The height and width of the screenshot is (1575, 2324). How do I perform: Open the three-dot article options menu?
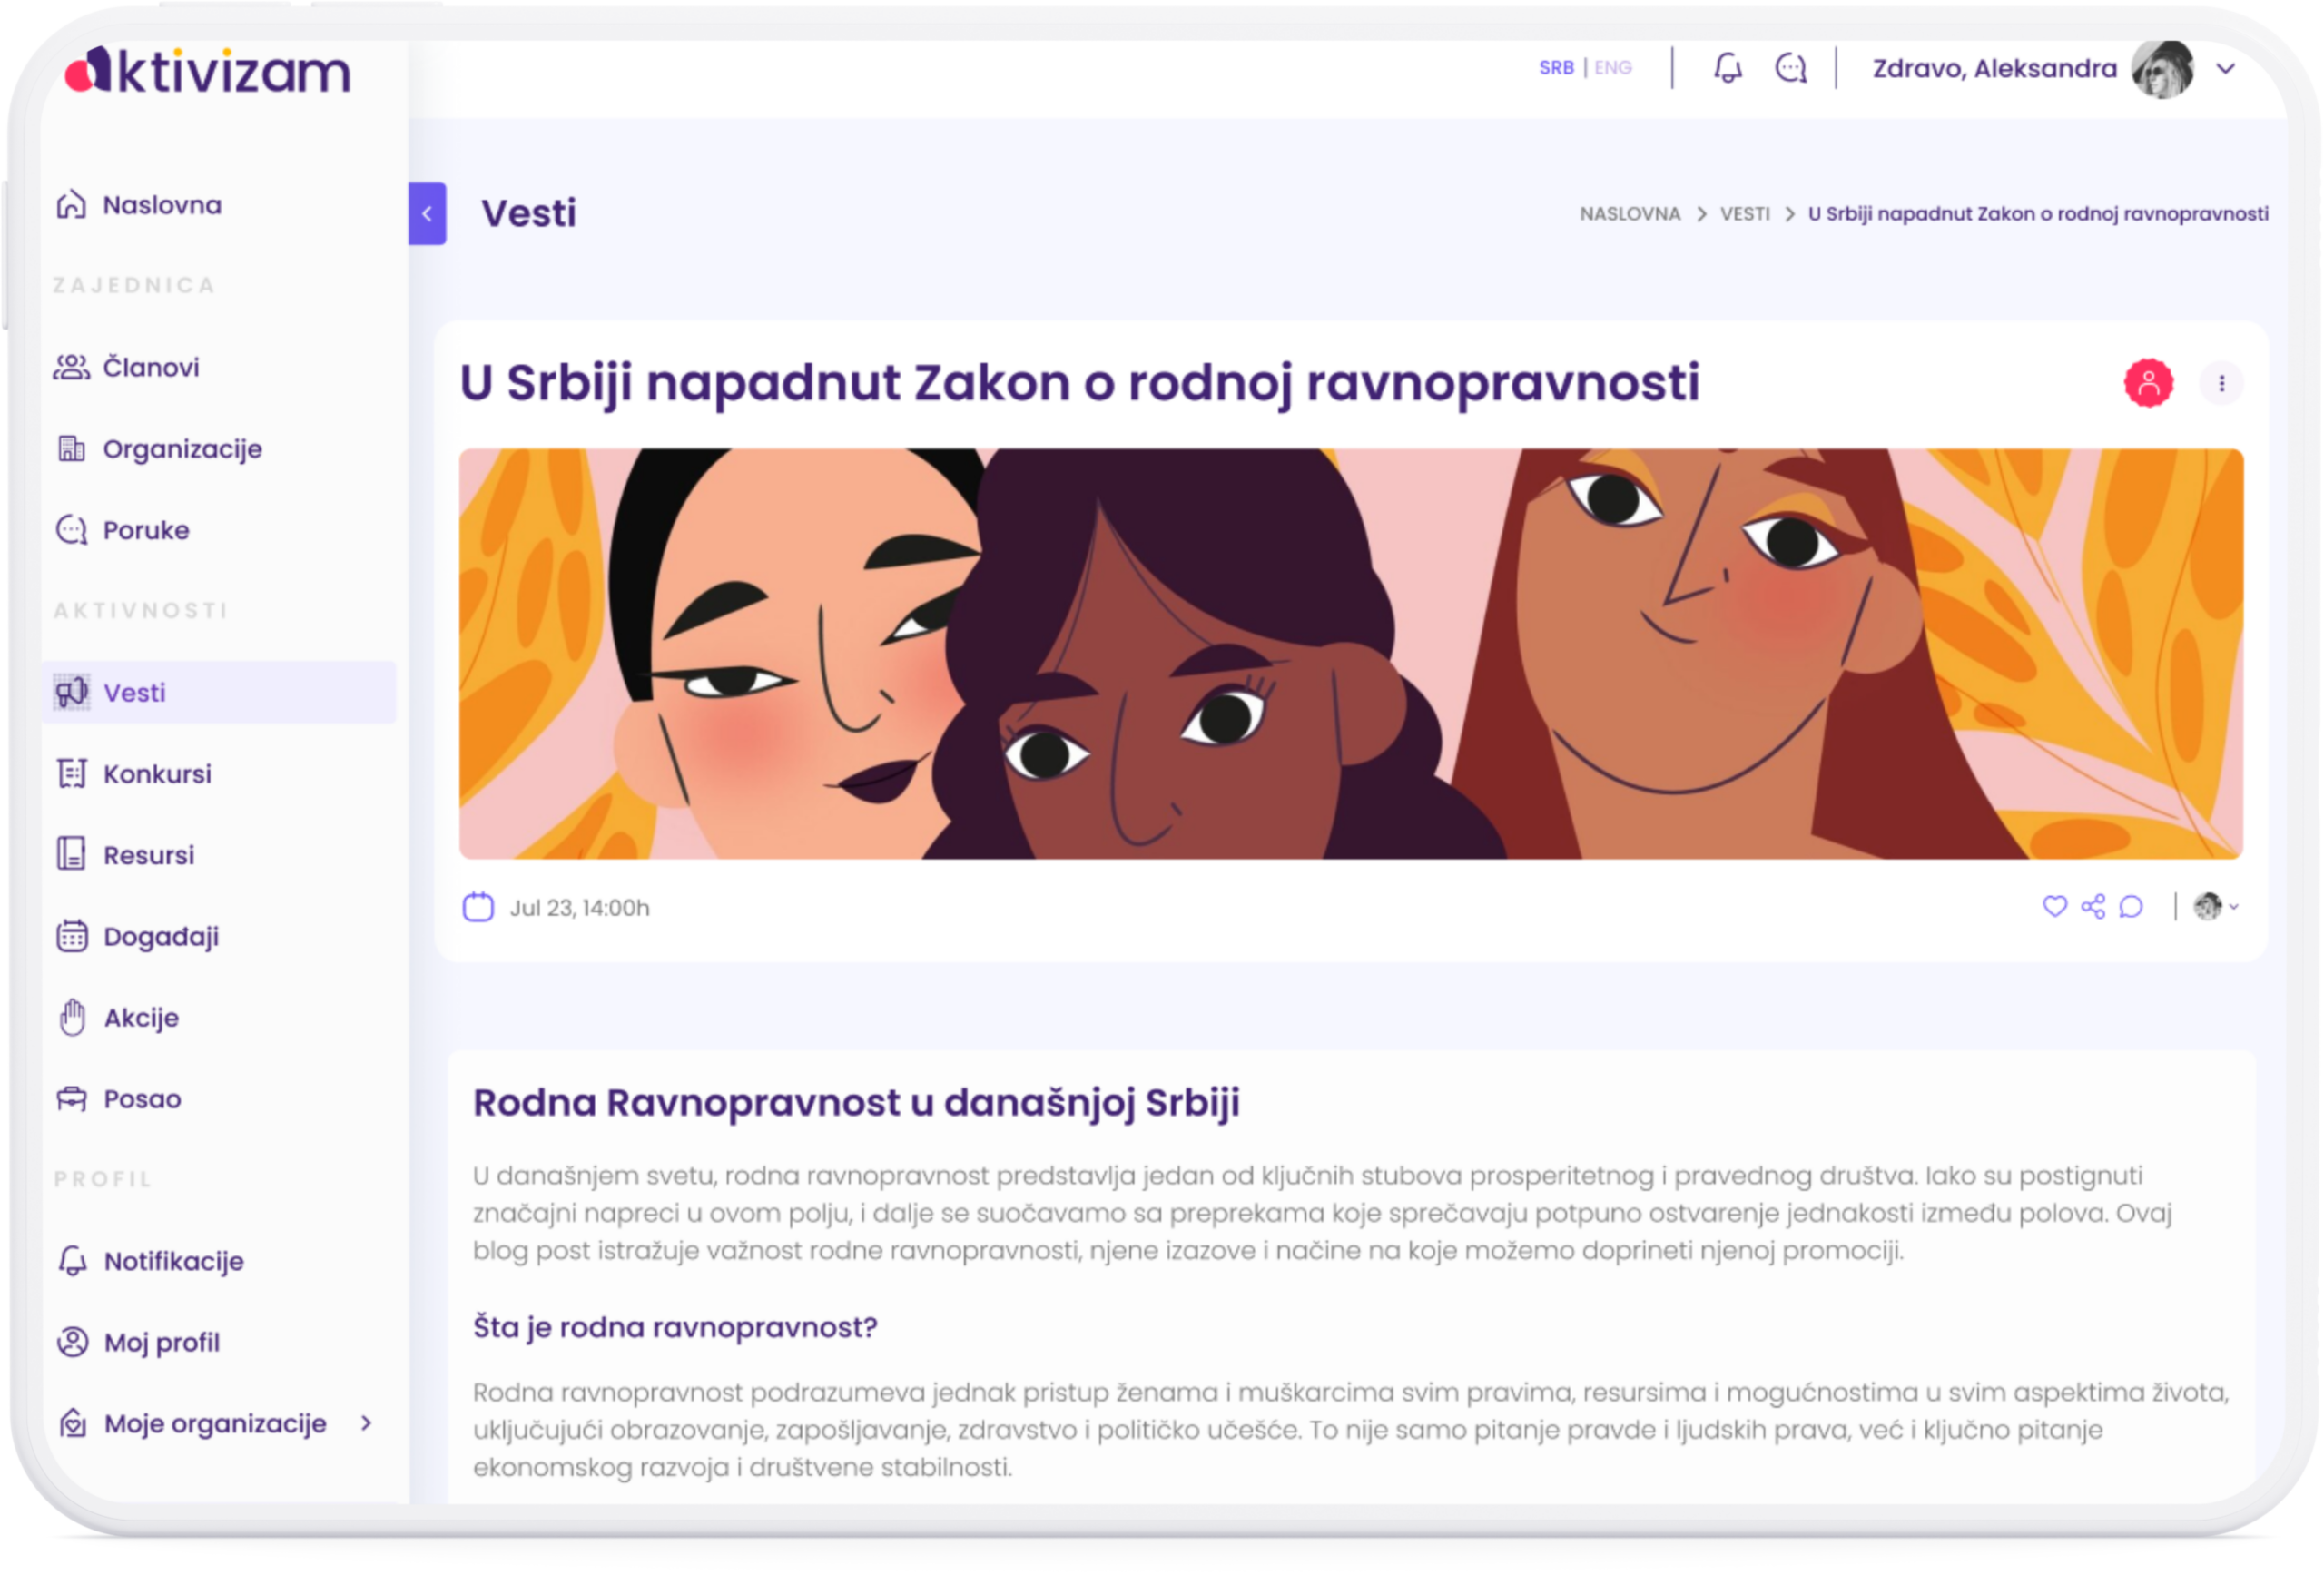click(2221, 383)
